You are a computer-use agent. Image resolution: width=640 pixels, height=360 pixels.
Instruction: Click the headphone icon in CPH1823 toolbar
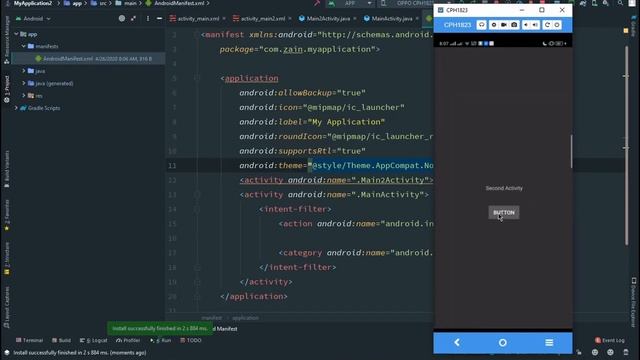click(482, 25)
